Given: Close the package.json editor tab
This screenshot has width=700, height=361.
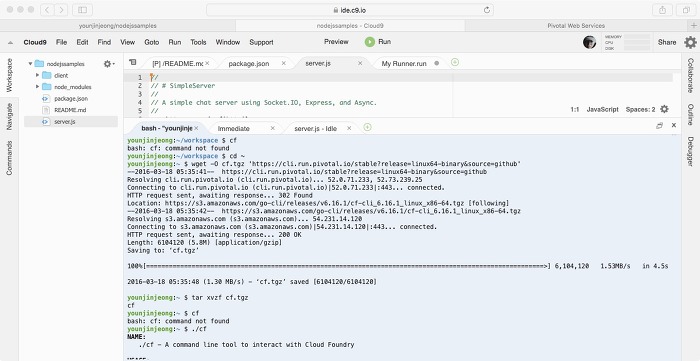Looking at the screenshot, I should tap(283, 63).
